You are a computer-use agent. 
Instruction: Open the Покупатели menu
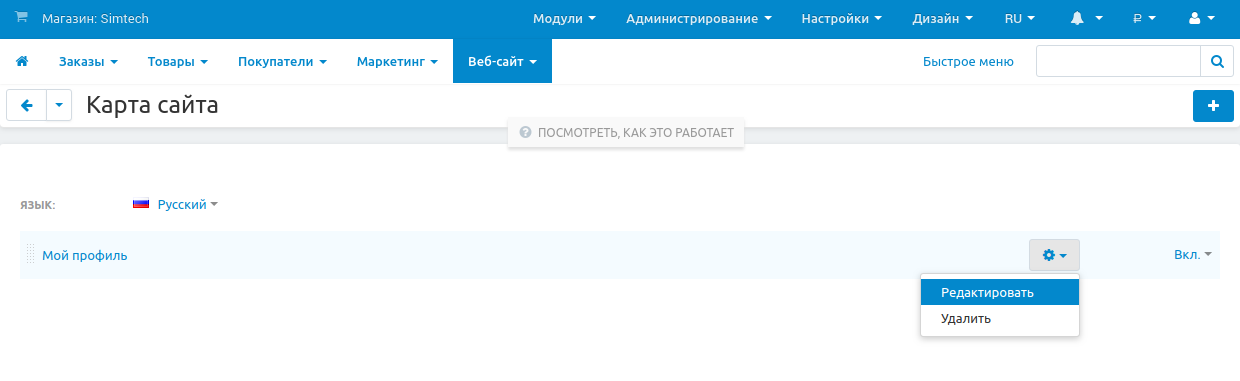[282, 62]
